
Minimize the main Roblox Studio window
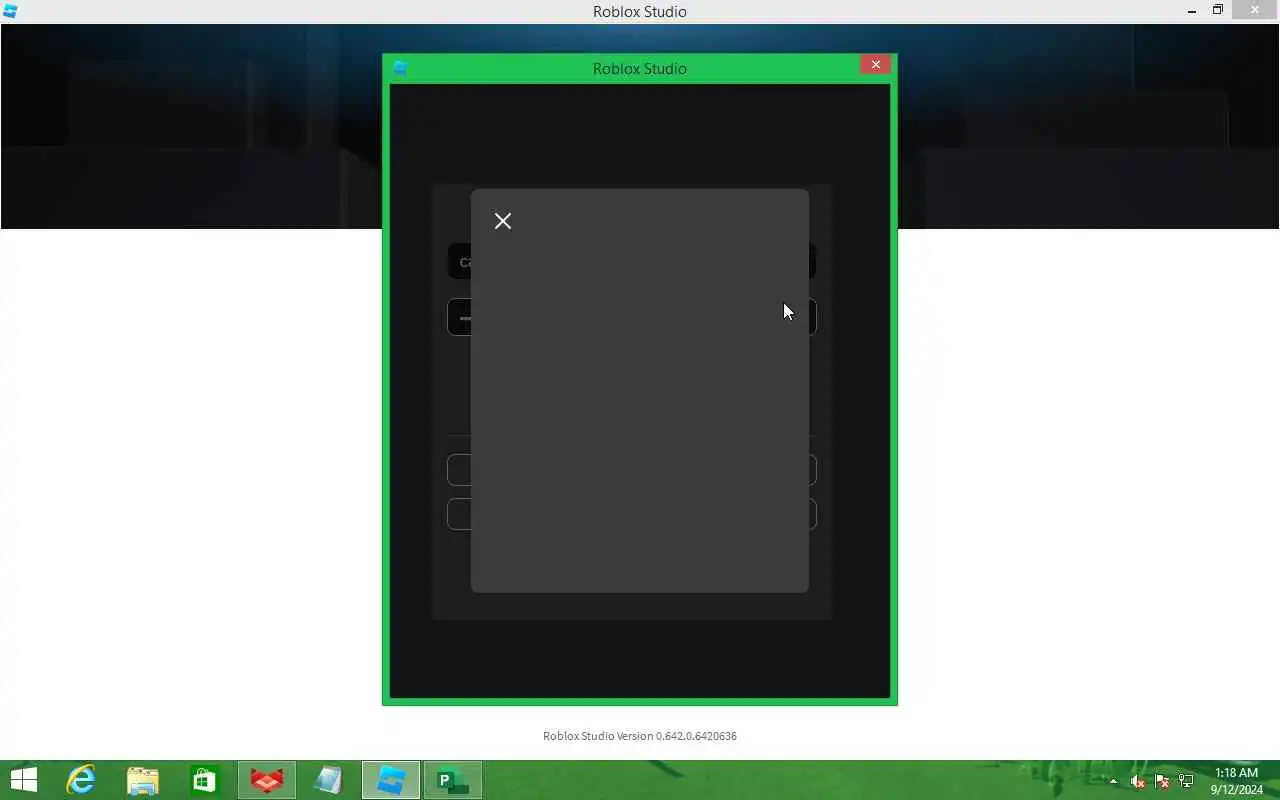click(x=1192, y=11)
